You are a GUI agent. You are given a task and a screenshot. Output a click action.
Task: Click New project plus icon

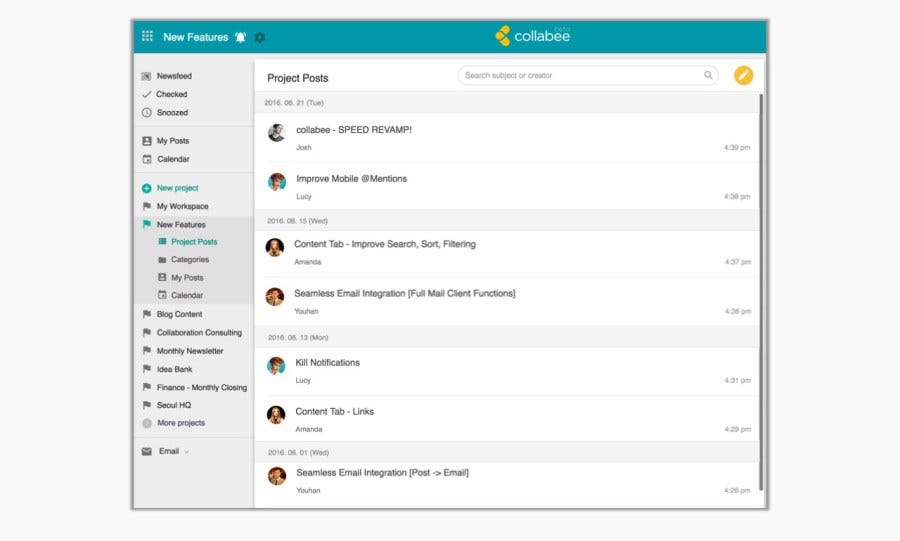[146, 188]
